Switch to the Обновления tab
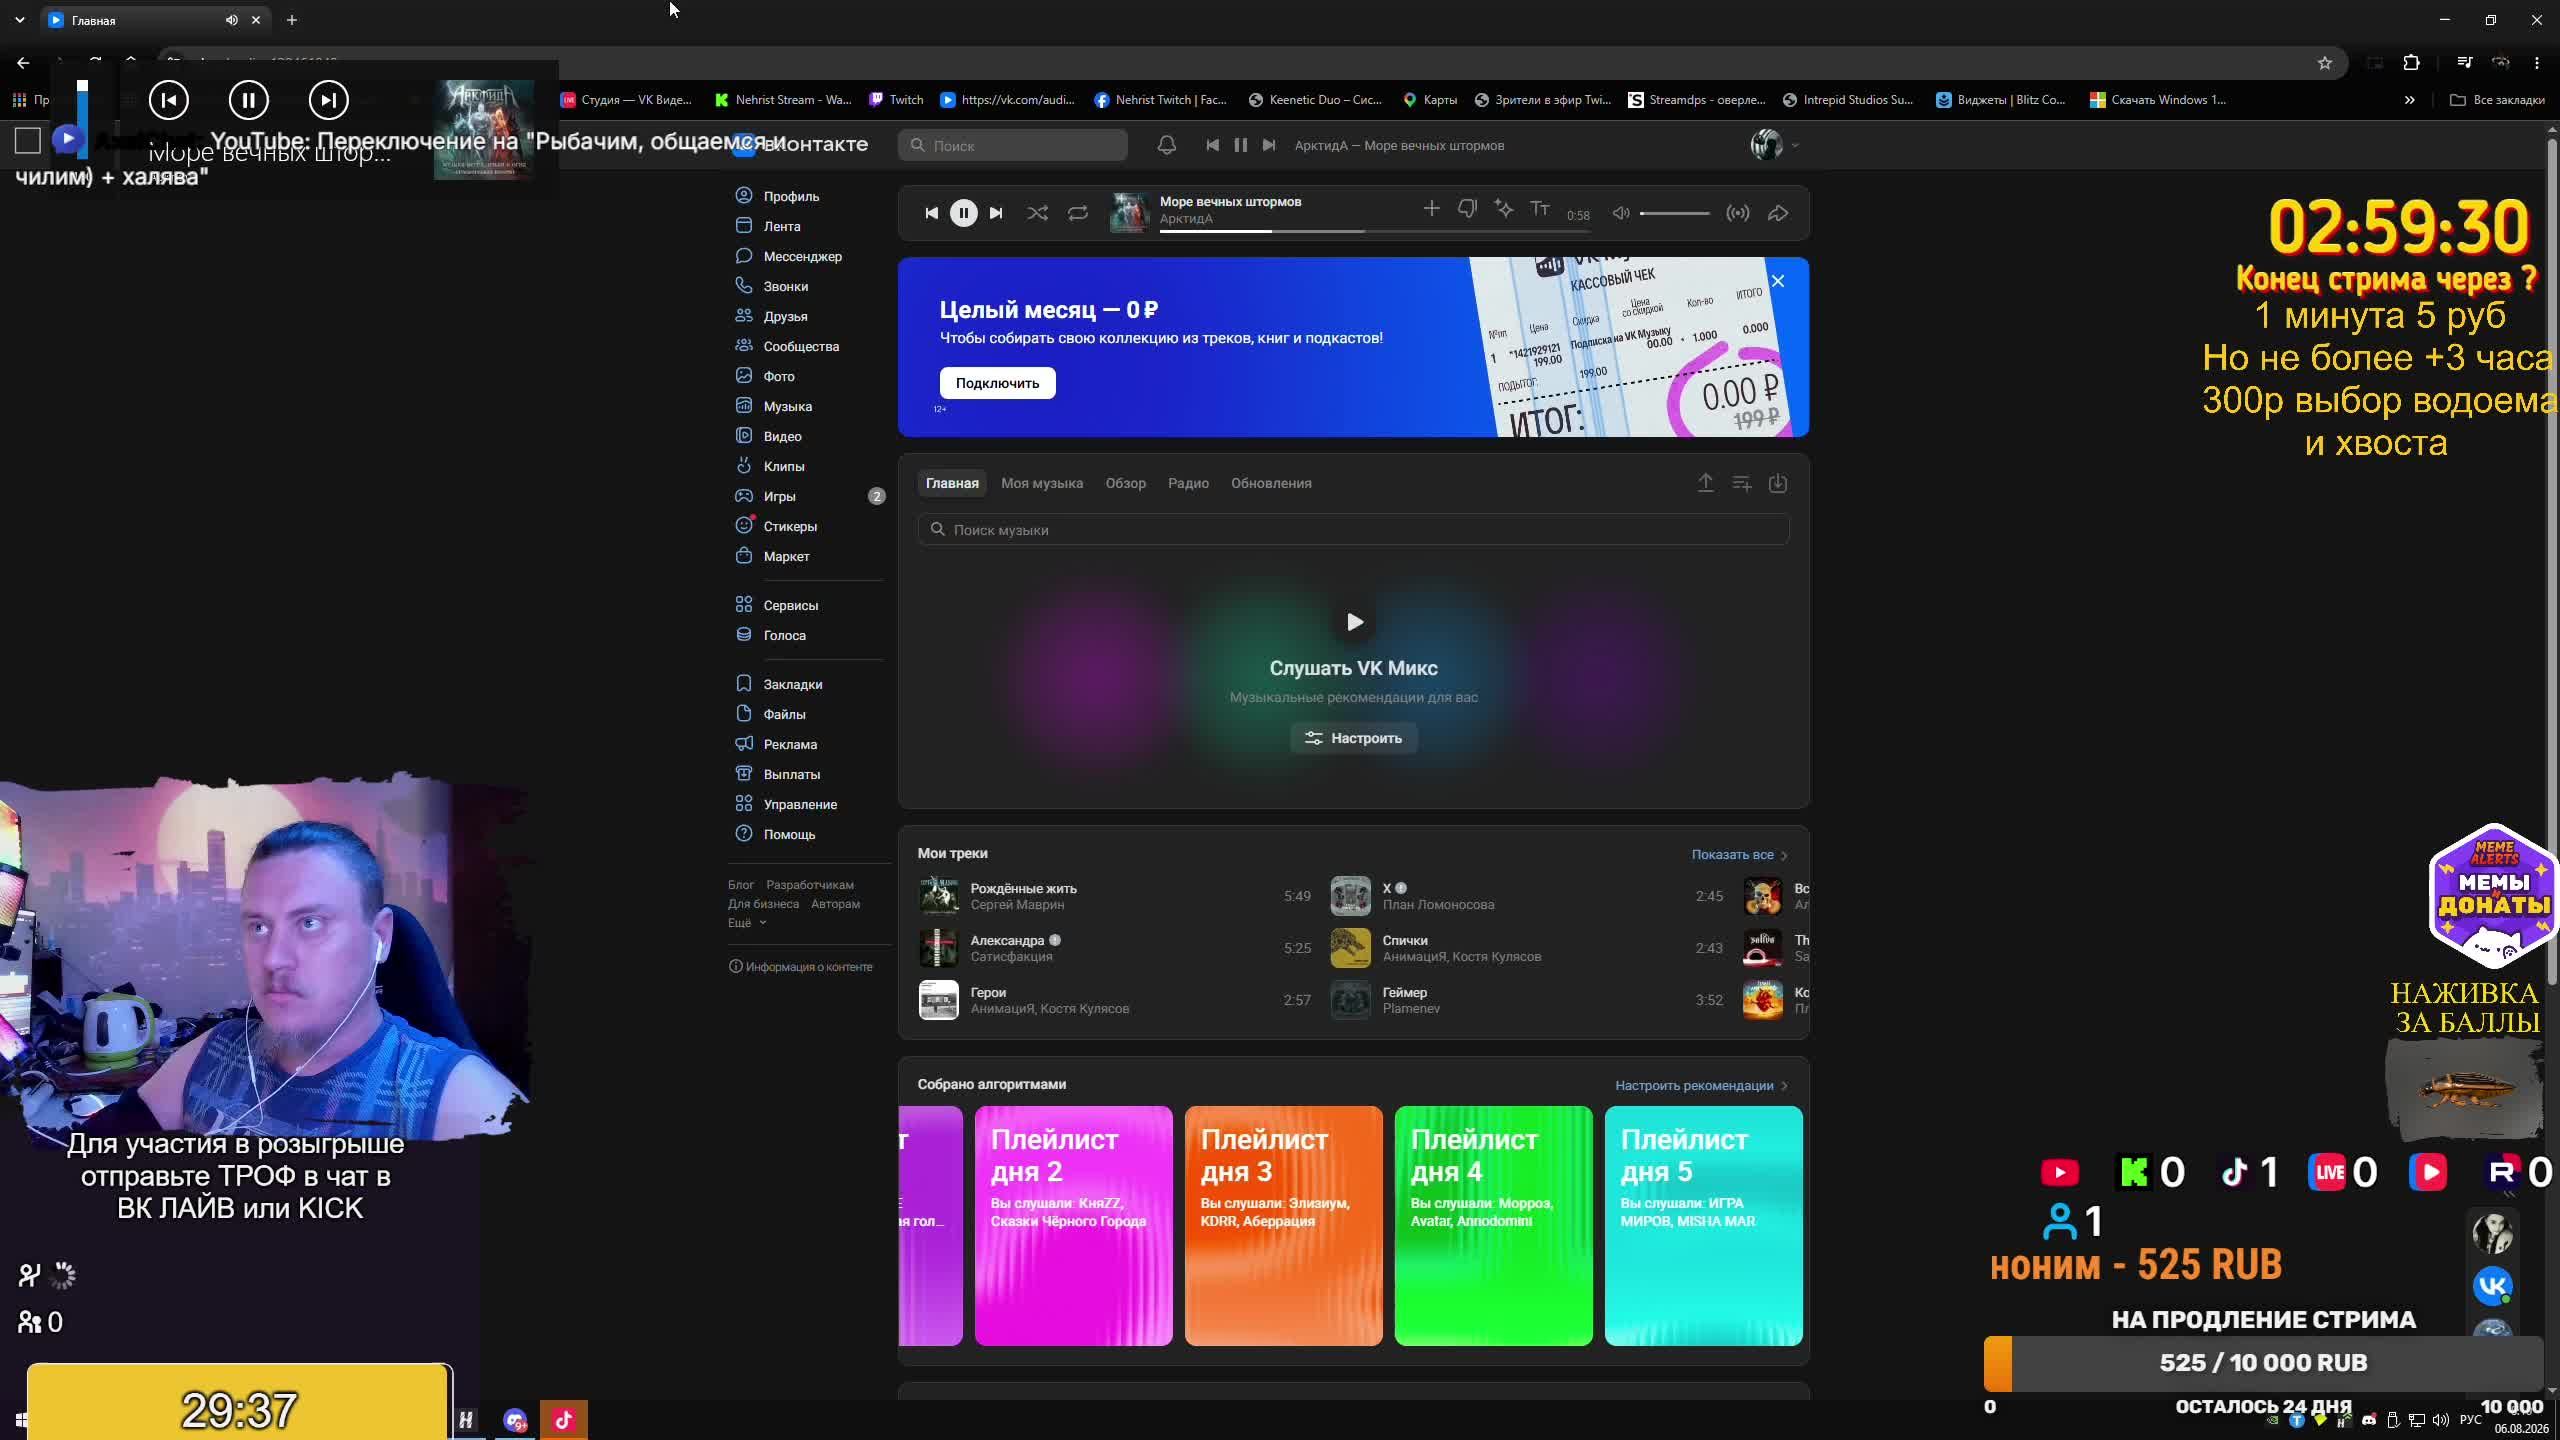This screenshot has width=2560, height=1440. (1271, 483)
